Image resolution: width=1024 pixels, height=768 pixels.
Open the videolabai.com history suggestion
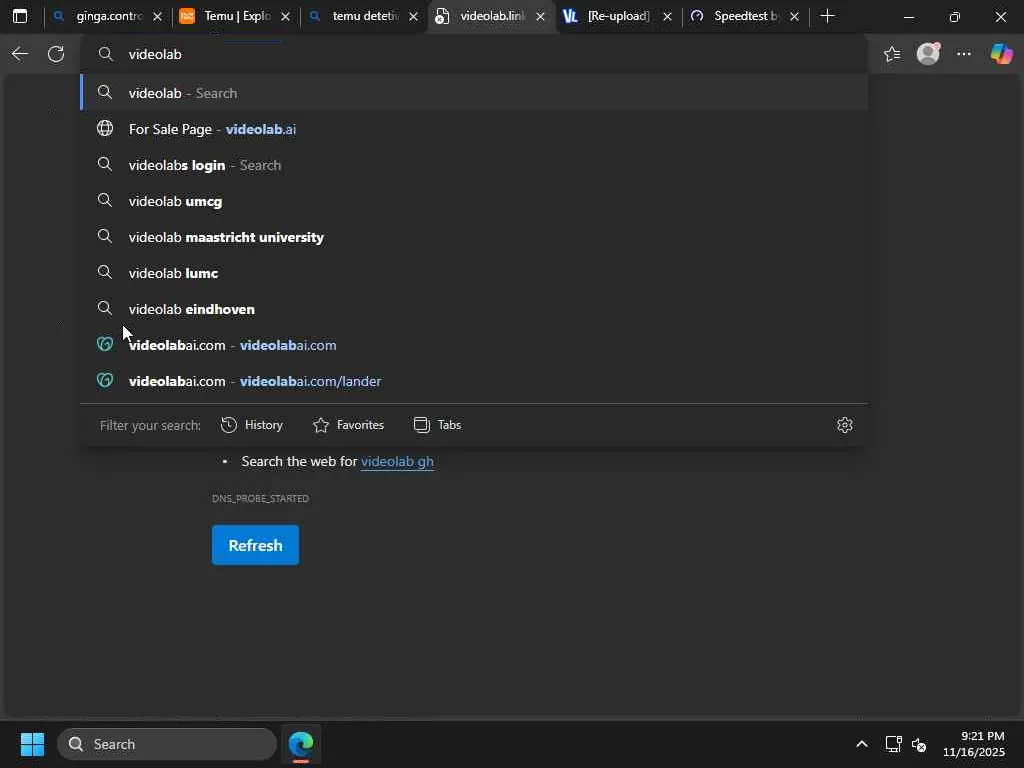pyautogui.click(x=473, y=345)
